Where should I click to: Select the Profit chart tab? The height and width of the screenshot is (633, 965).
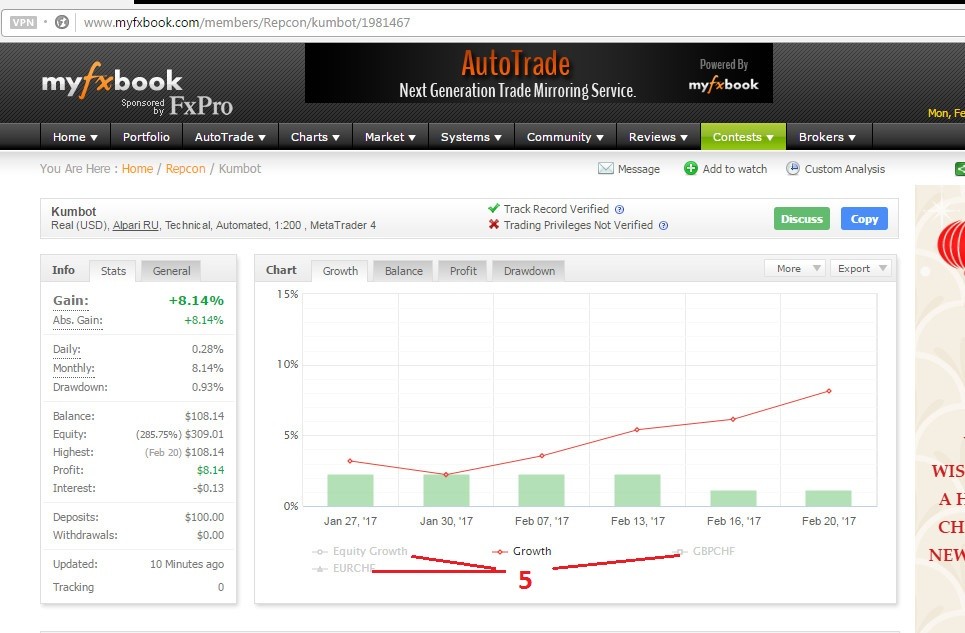point(463,271)
